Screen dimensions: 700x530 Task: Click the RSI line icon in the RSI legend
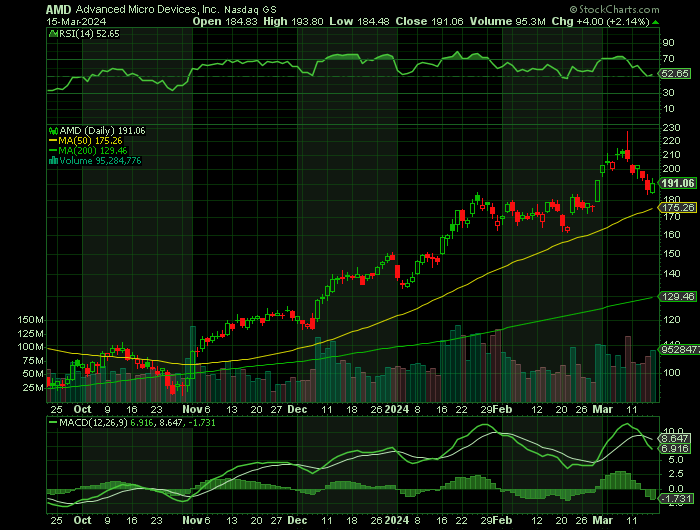click(x=53, y=34)
